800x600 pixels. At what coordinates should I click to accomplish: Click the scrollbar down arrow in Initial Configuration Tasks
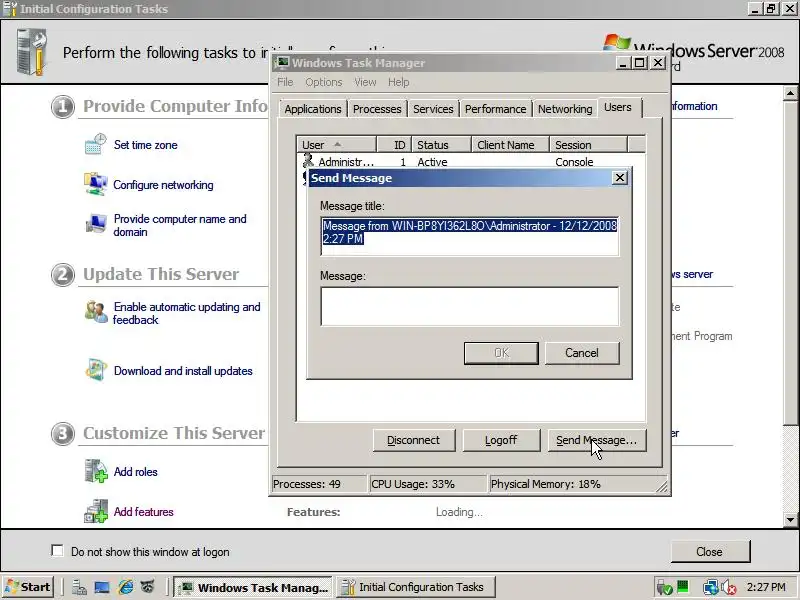(x=790, y=520)
